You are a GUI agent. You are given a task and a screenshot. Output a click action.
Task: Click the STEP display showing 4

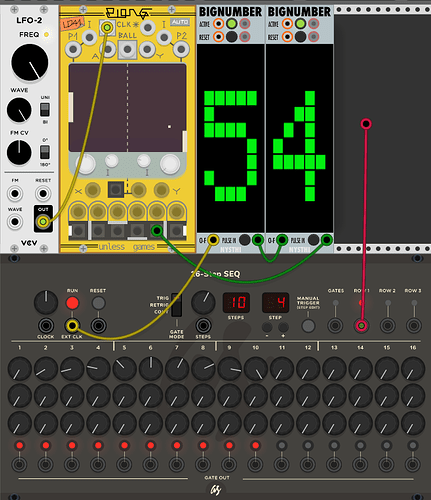coord(275,303)
